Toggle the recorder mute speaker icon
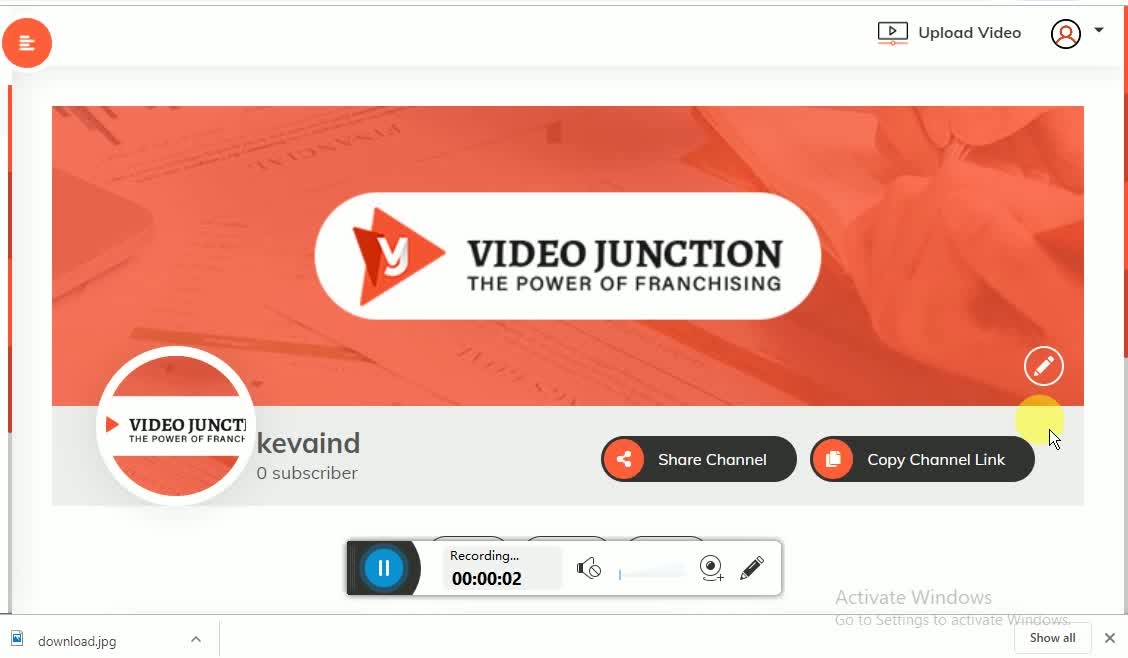The image size is (1128, 658). [x=588, y=569]
